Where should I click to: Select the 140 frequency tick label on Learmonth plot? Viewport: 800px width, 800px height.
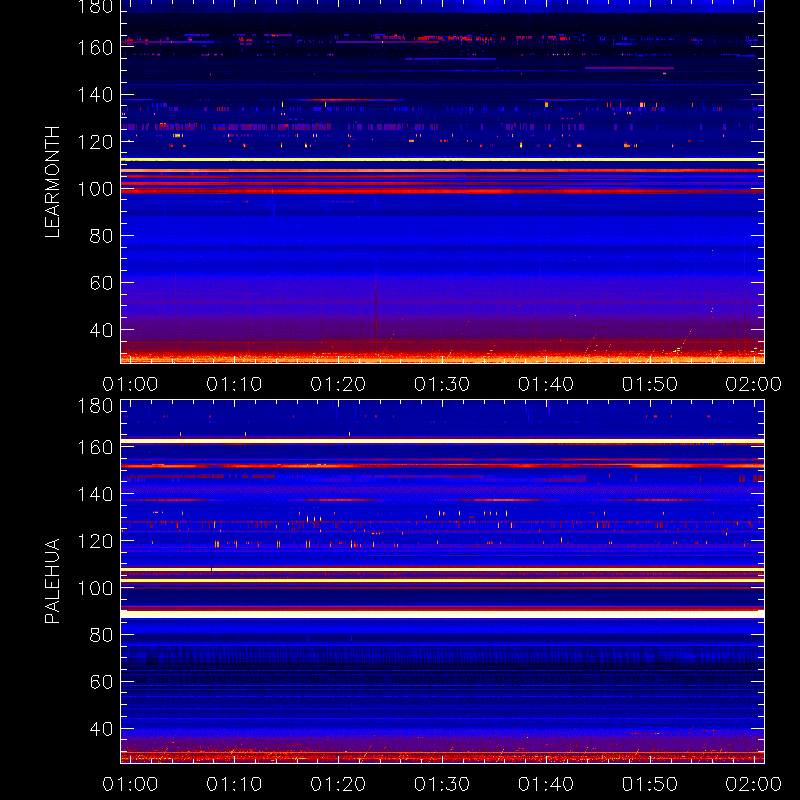pyautogui.click(x=95, y=95)
